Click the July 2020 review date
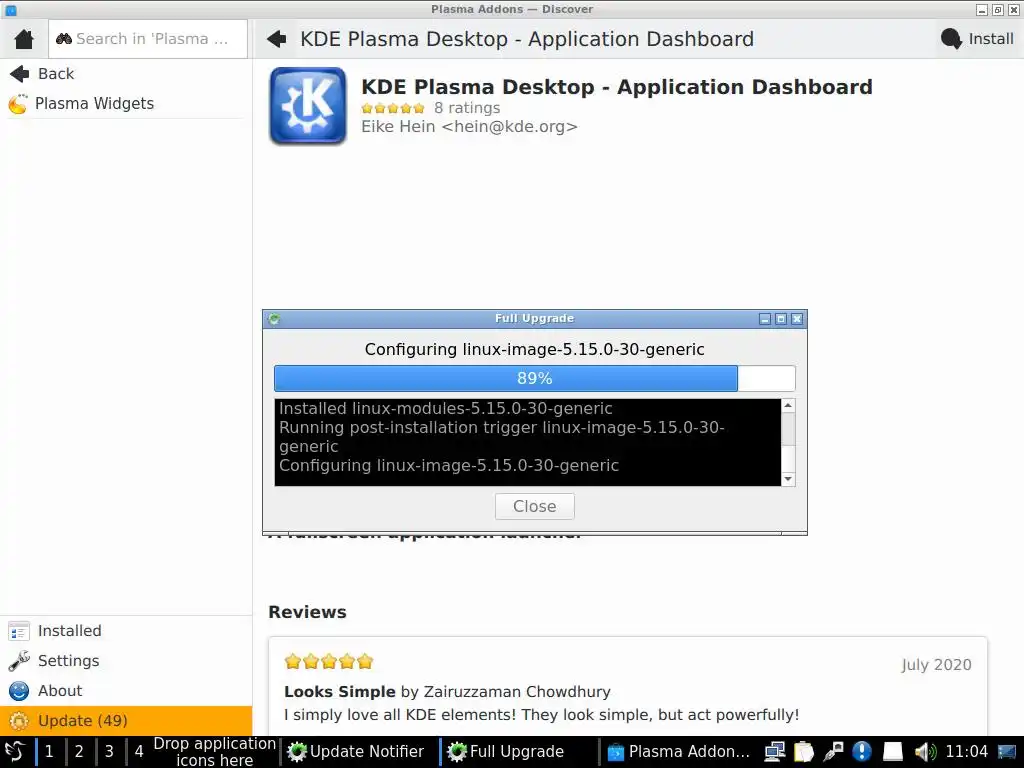This screenshot has width=1024, height=768. (936, 665)
